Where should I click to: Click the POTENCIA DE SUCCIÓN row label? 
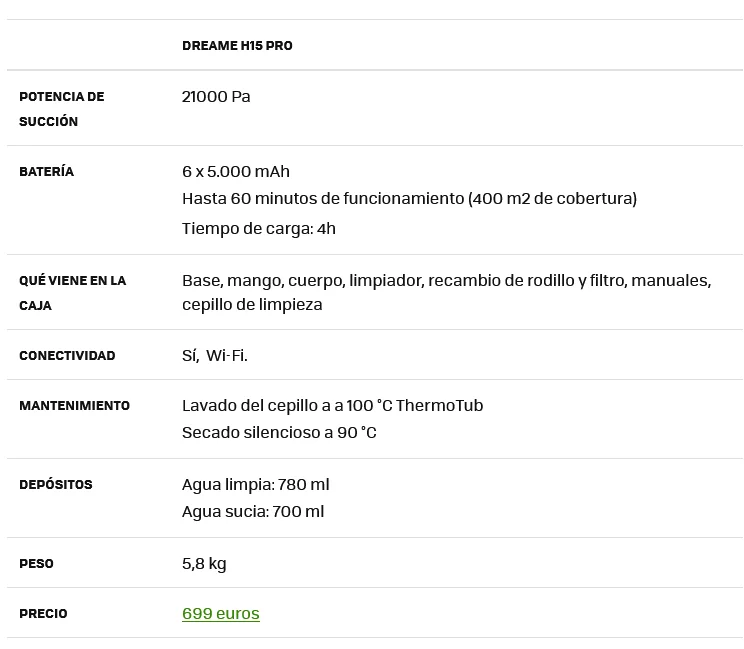61,109
